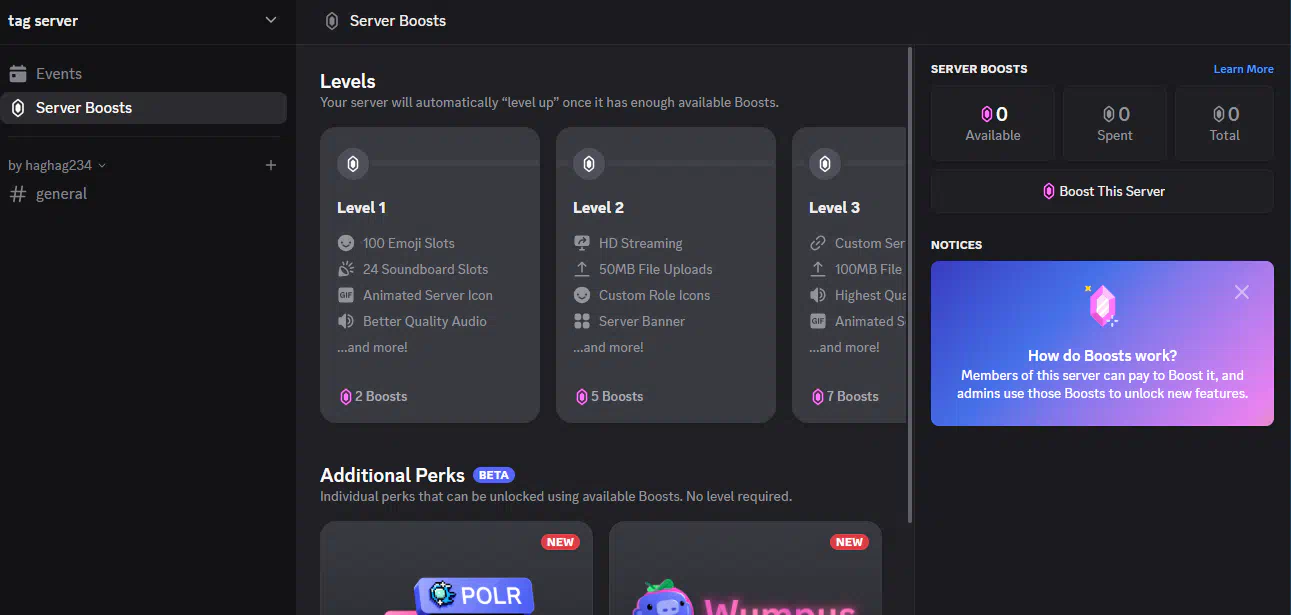The height and width of the screenshot is (615, 1291).
Task: Click the Spent boosts counter
Action: tap(1114, 123)
